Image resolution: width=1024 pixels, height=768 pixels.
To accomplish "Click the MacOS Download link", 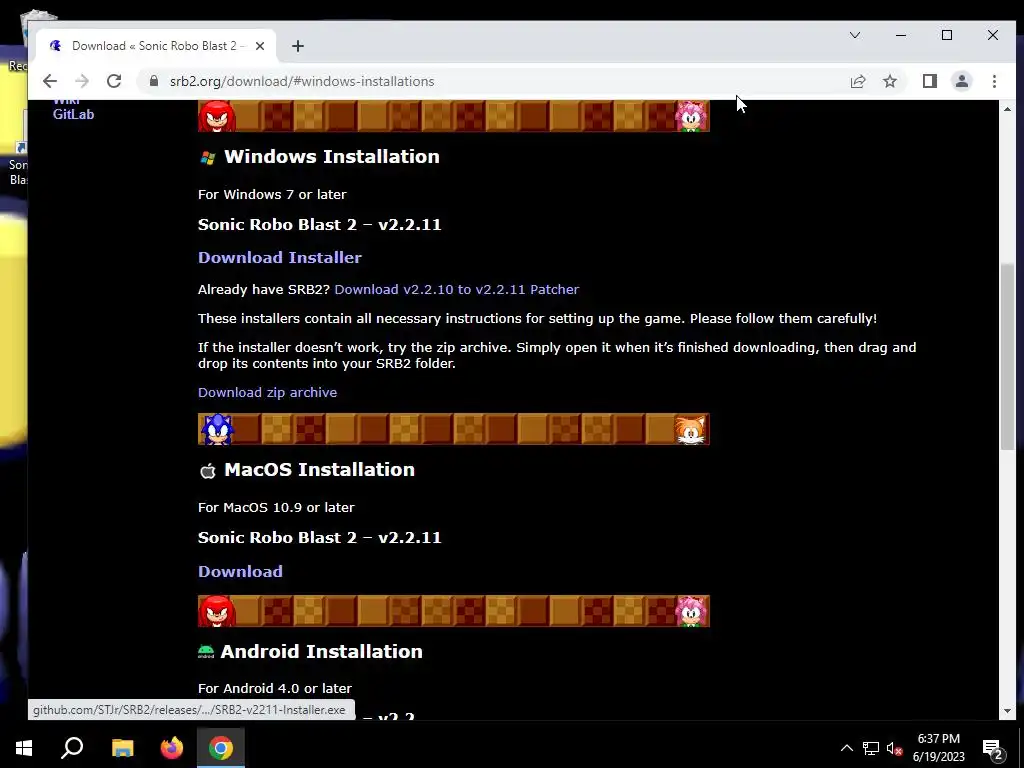I will click(240, 571).
